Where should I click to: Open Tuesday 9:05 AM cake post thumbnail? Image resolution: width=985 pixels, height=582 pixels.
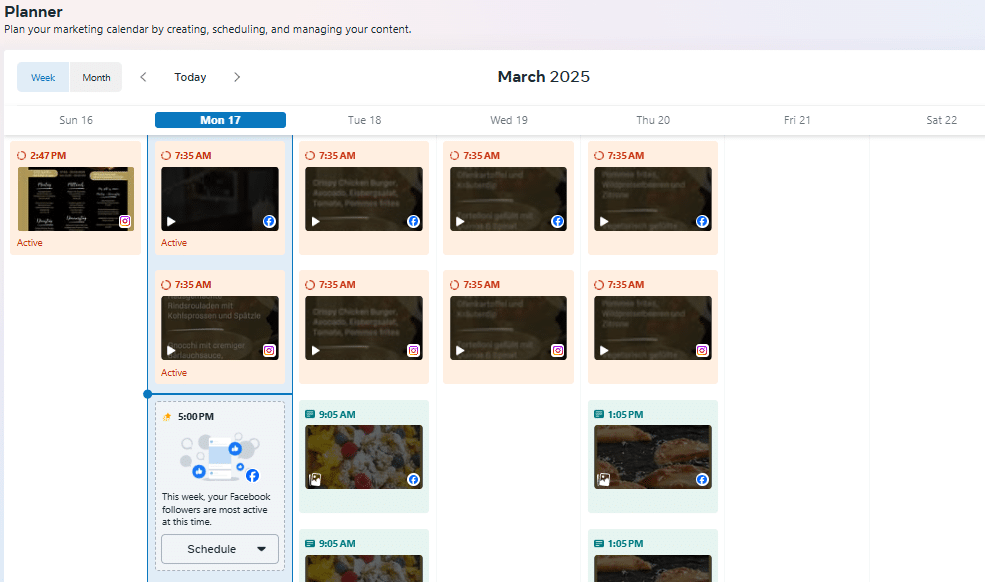tap(364, 457)
